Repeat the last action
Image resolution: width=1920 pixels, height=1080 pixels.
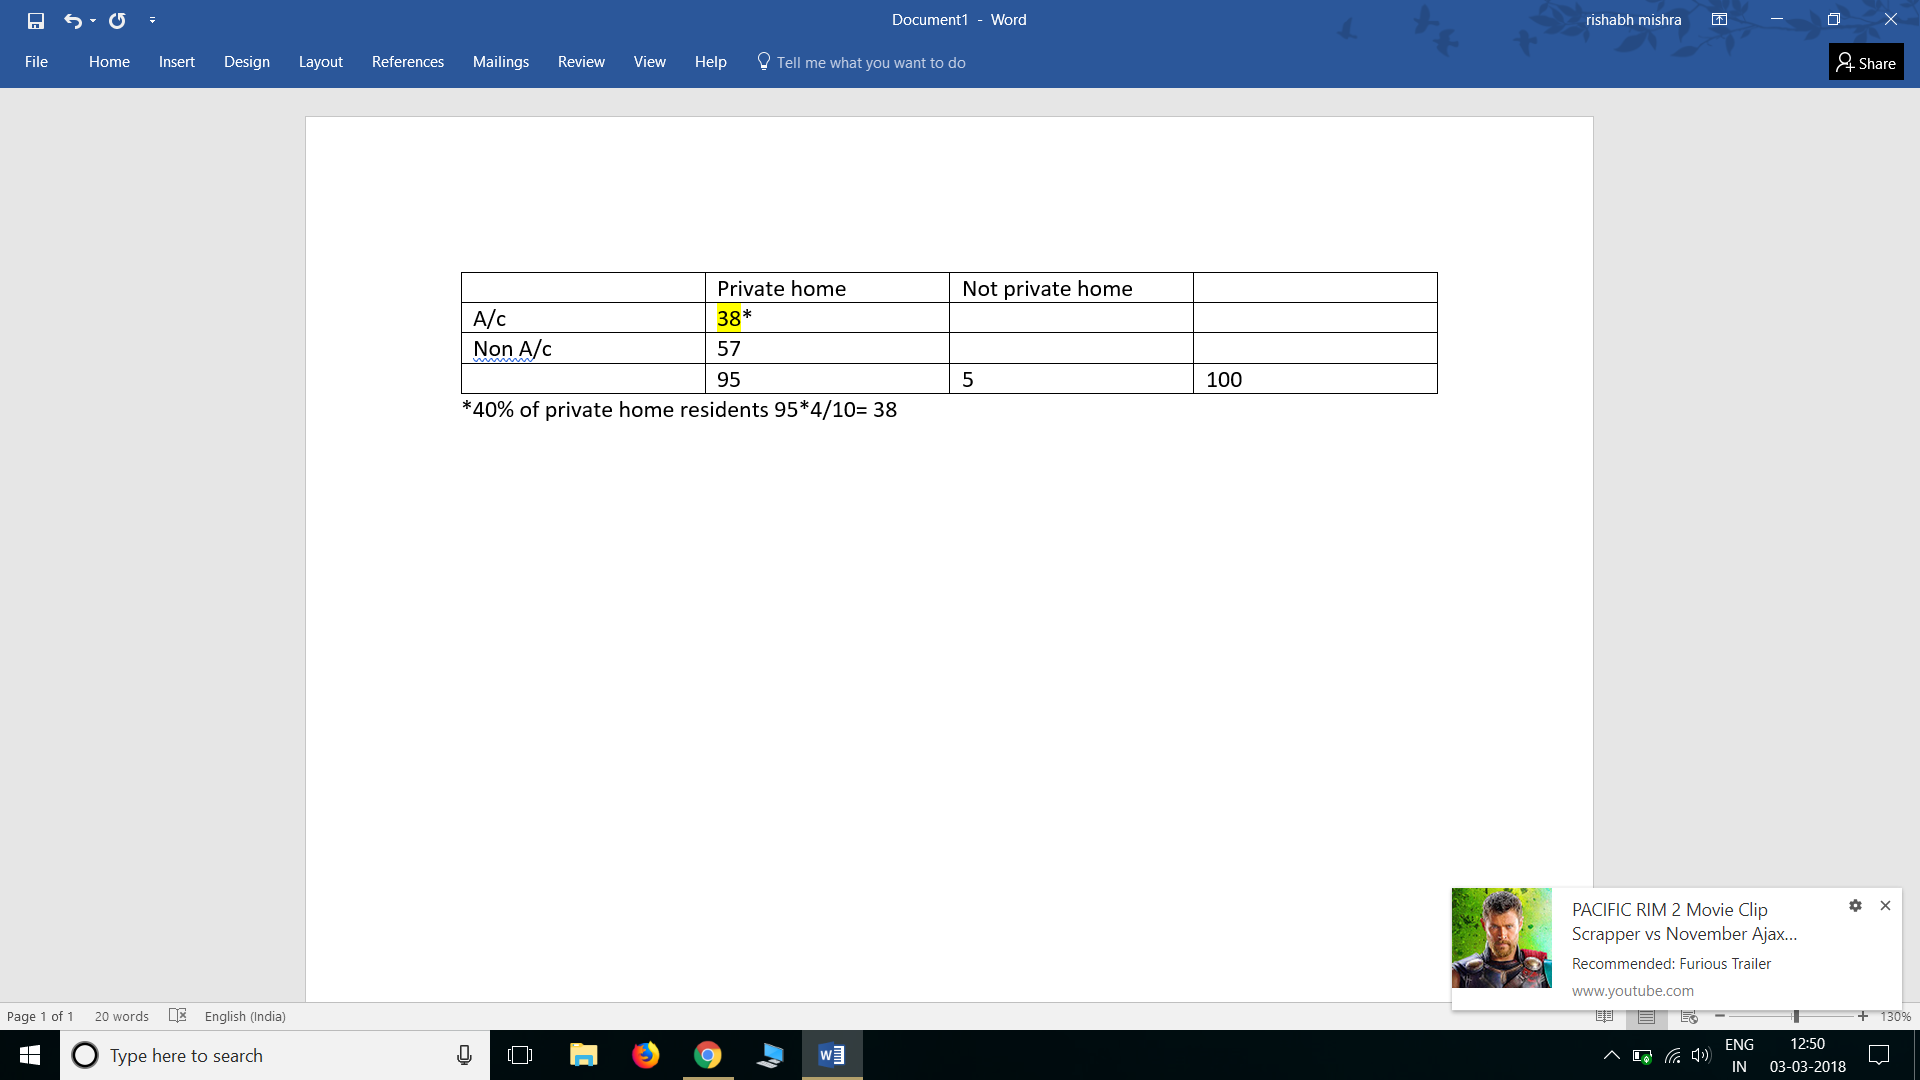[117, 19]
